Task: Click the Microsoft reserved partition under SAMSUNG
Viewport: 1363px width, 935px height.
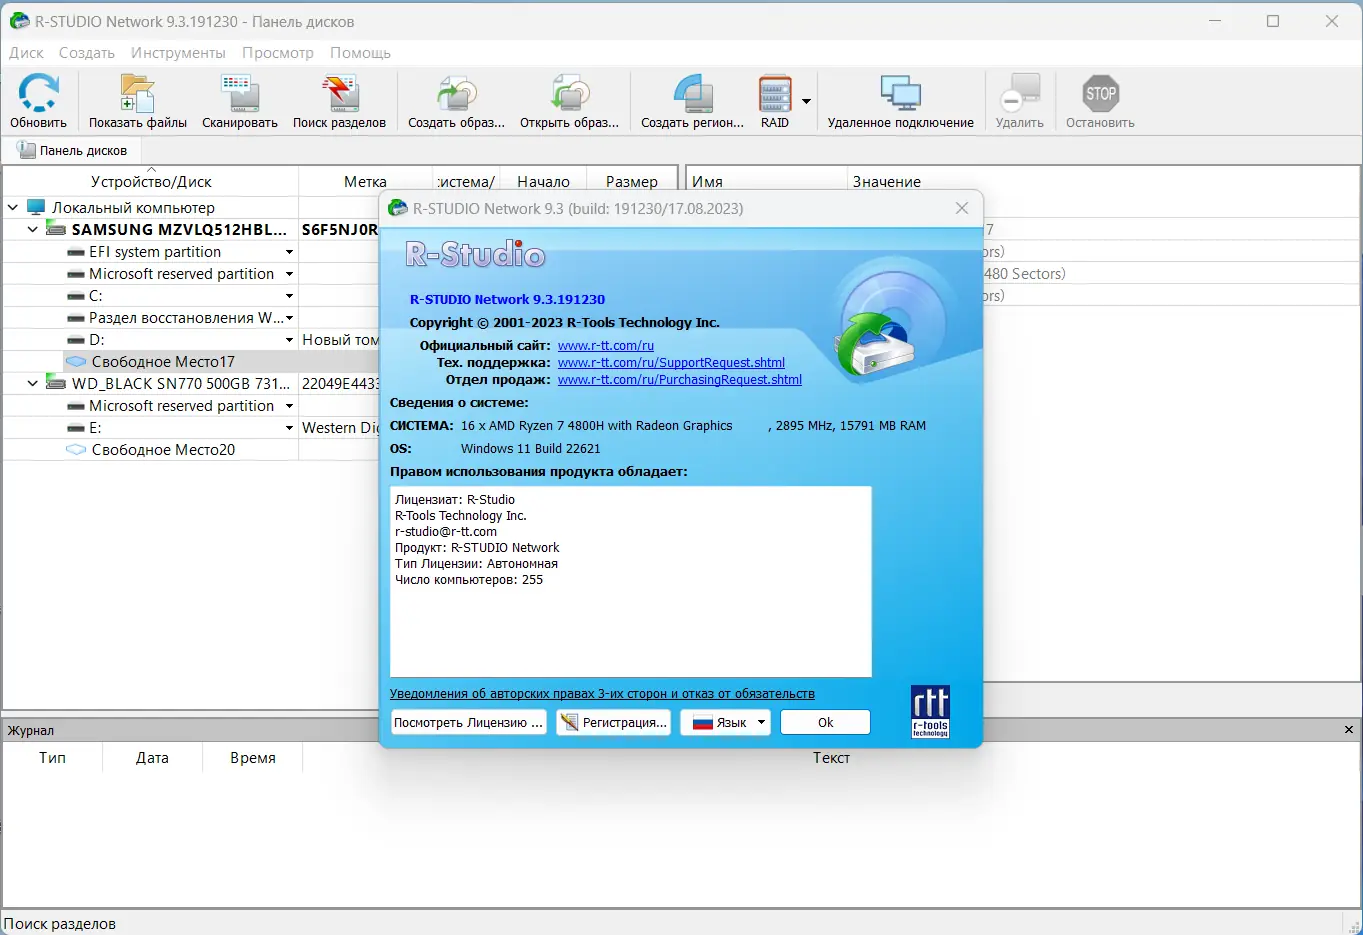Action: pos(181,274)
